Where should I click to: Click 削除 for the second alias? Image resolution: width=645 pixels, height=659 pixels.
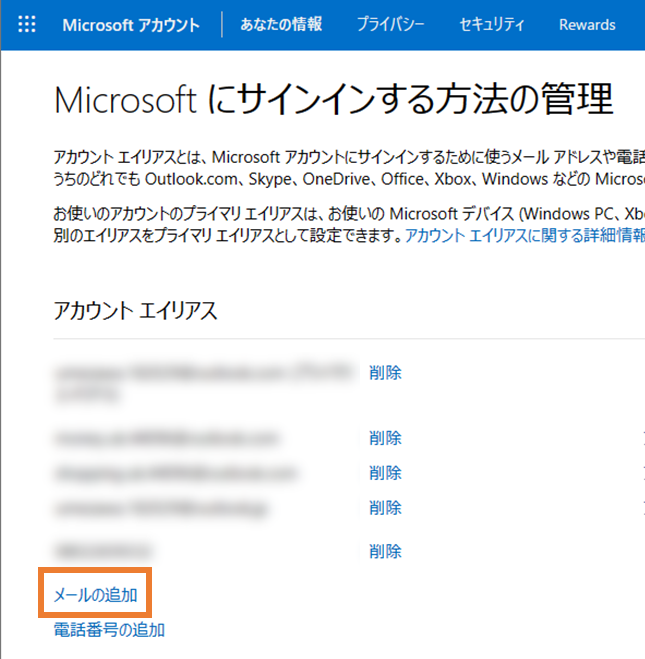[385, 438]
